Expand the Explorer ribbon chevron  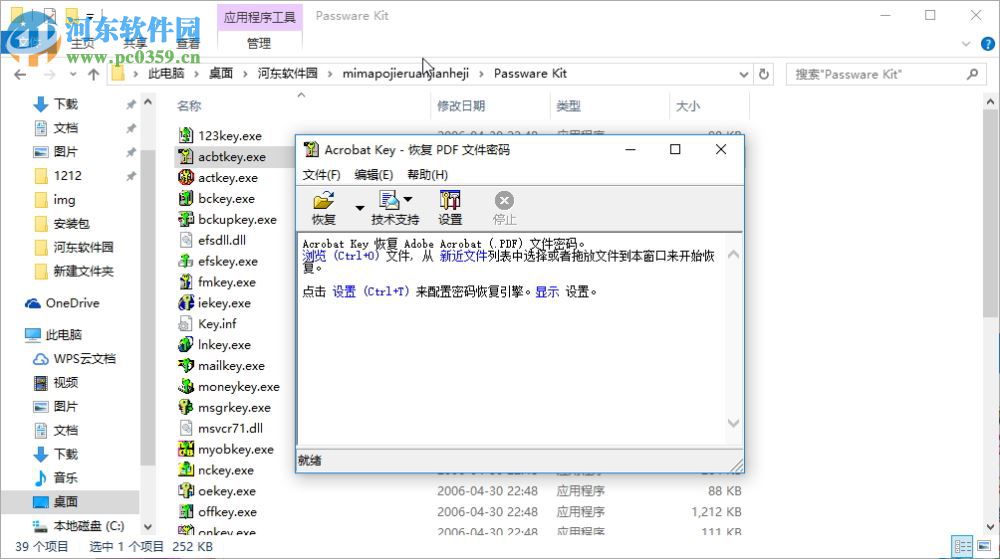pyautogui.click(x=966, y=44)
